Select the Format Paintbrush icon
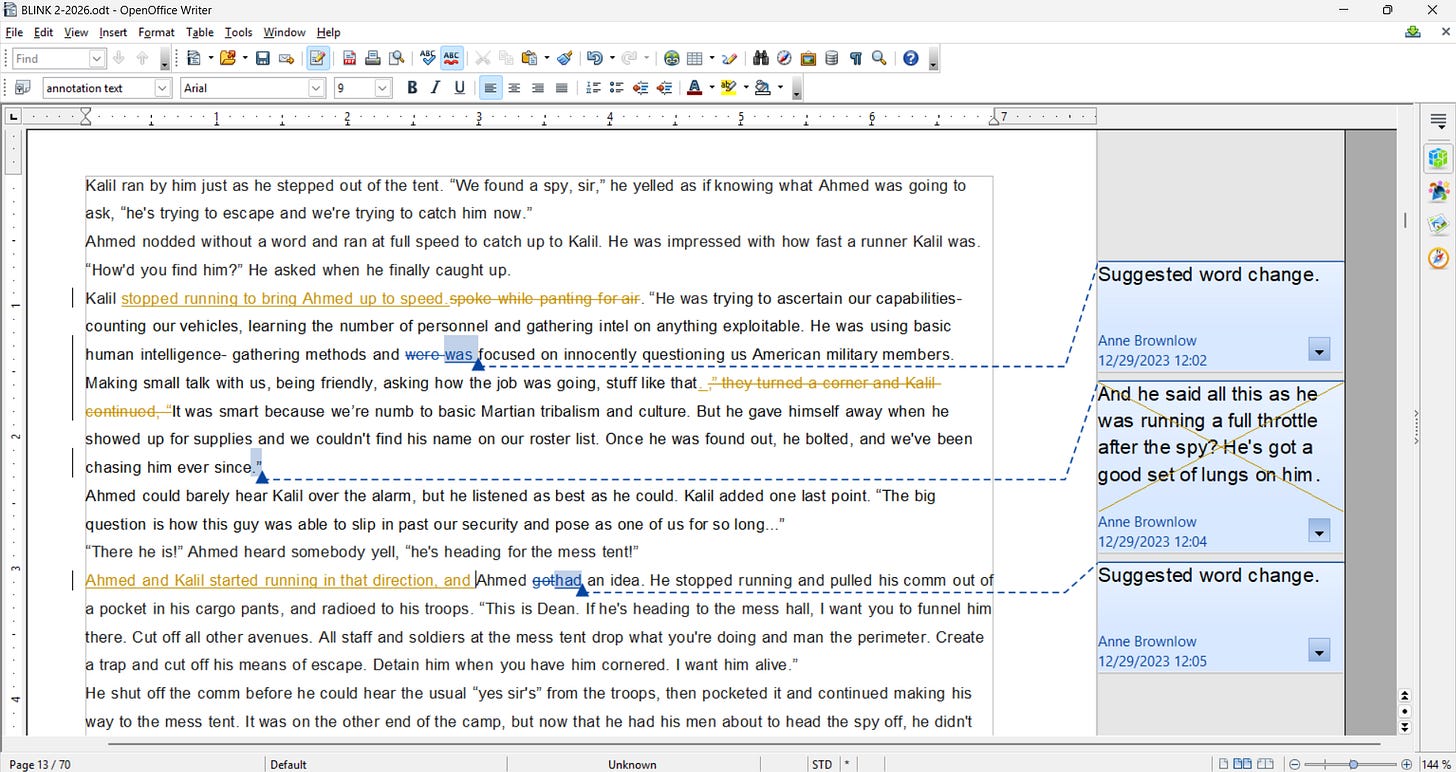The height and width of the screenshot is (772, 1456). point(564,59)
